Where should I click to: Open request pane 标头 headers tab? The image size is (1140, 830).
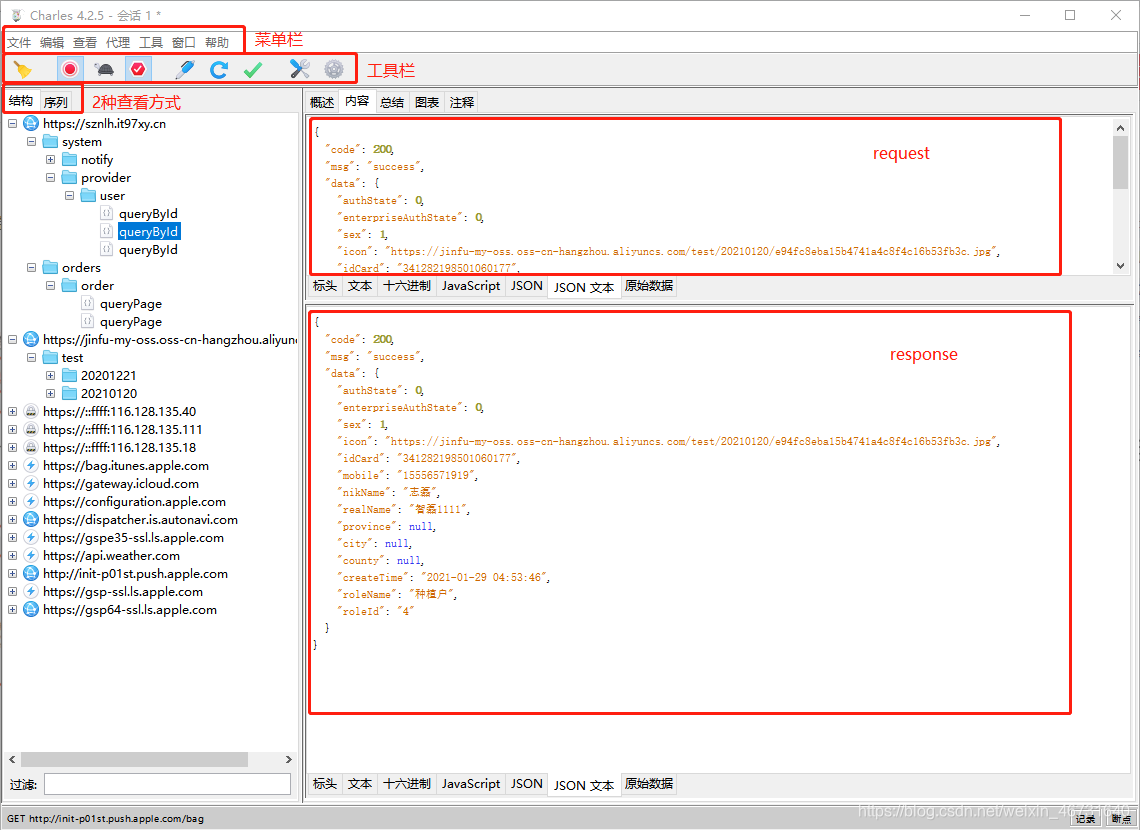[324, 286]
